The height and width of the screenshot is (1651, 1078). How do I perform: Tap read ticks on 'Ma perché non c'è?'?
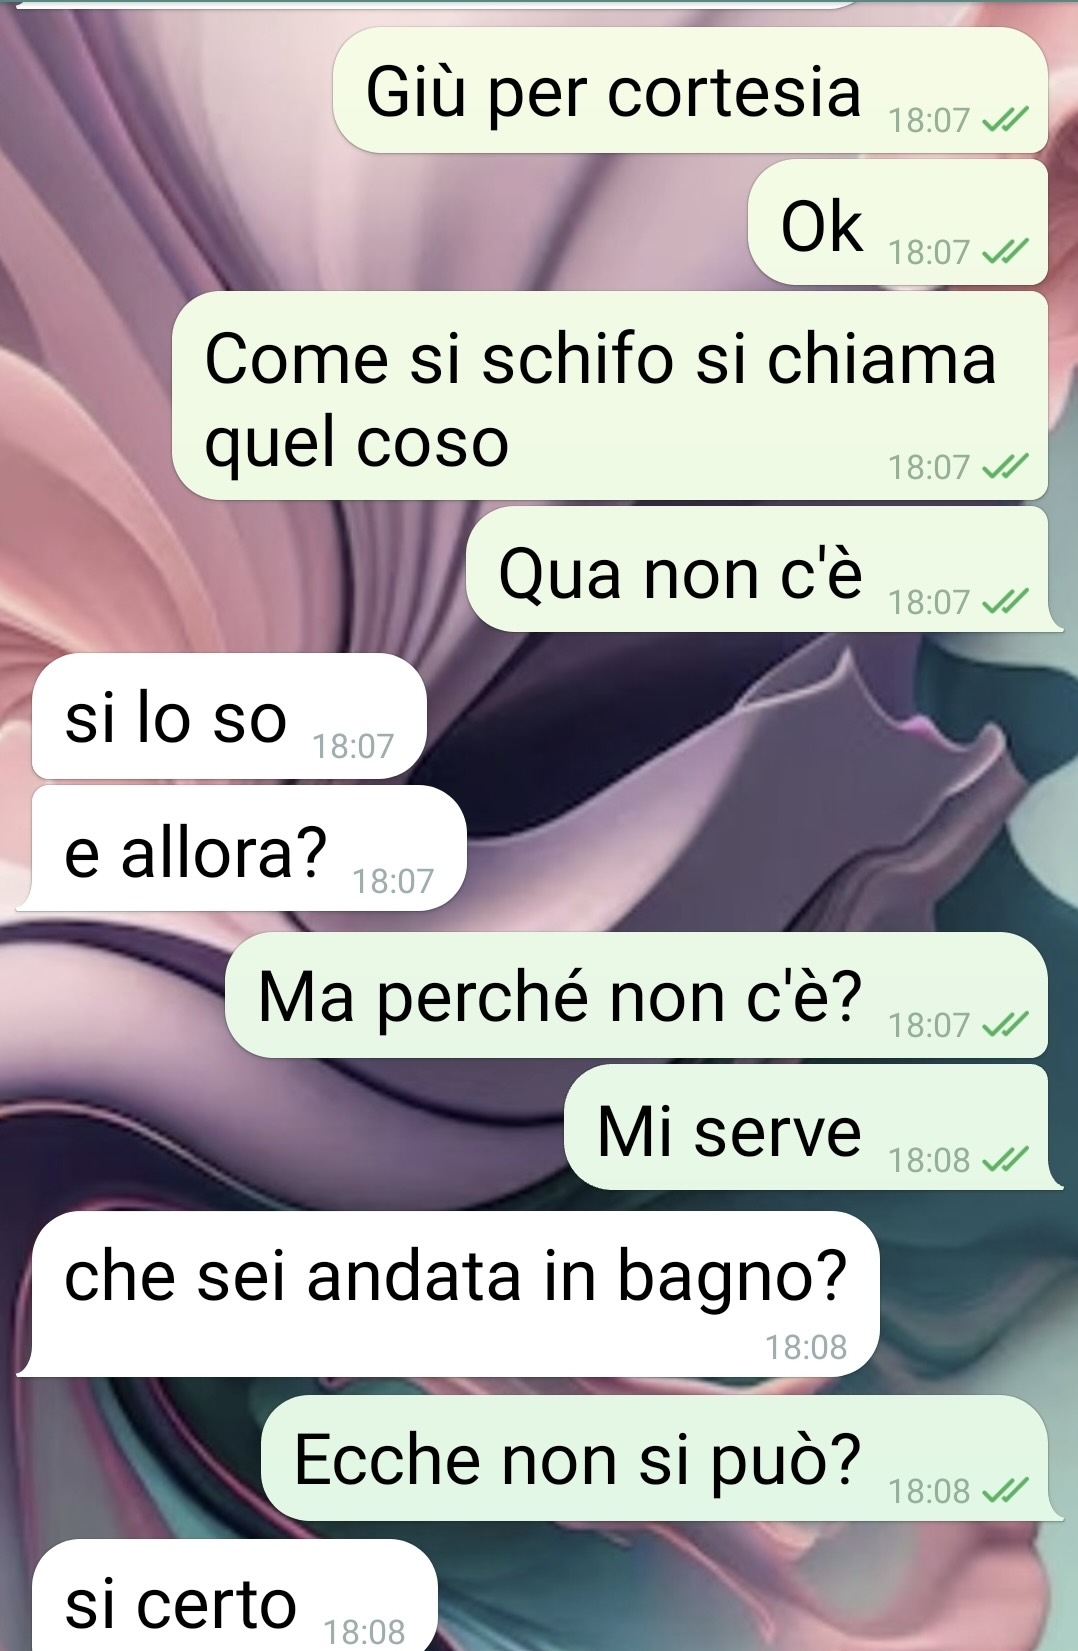tap(1005, 1025)
